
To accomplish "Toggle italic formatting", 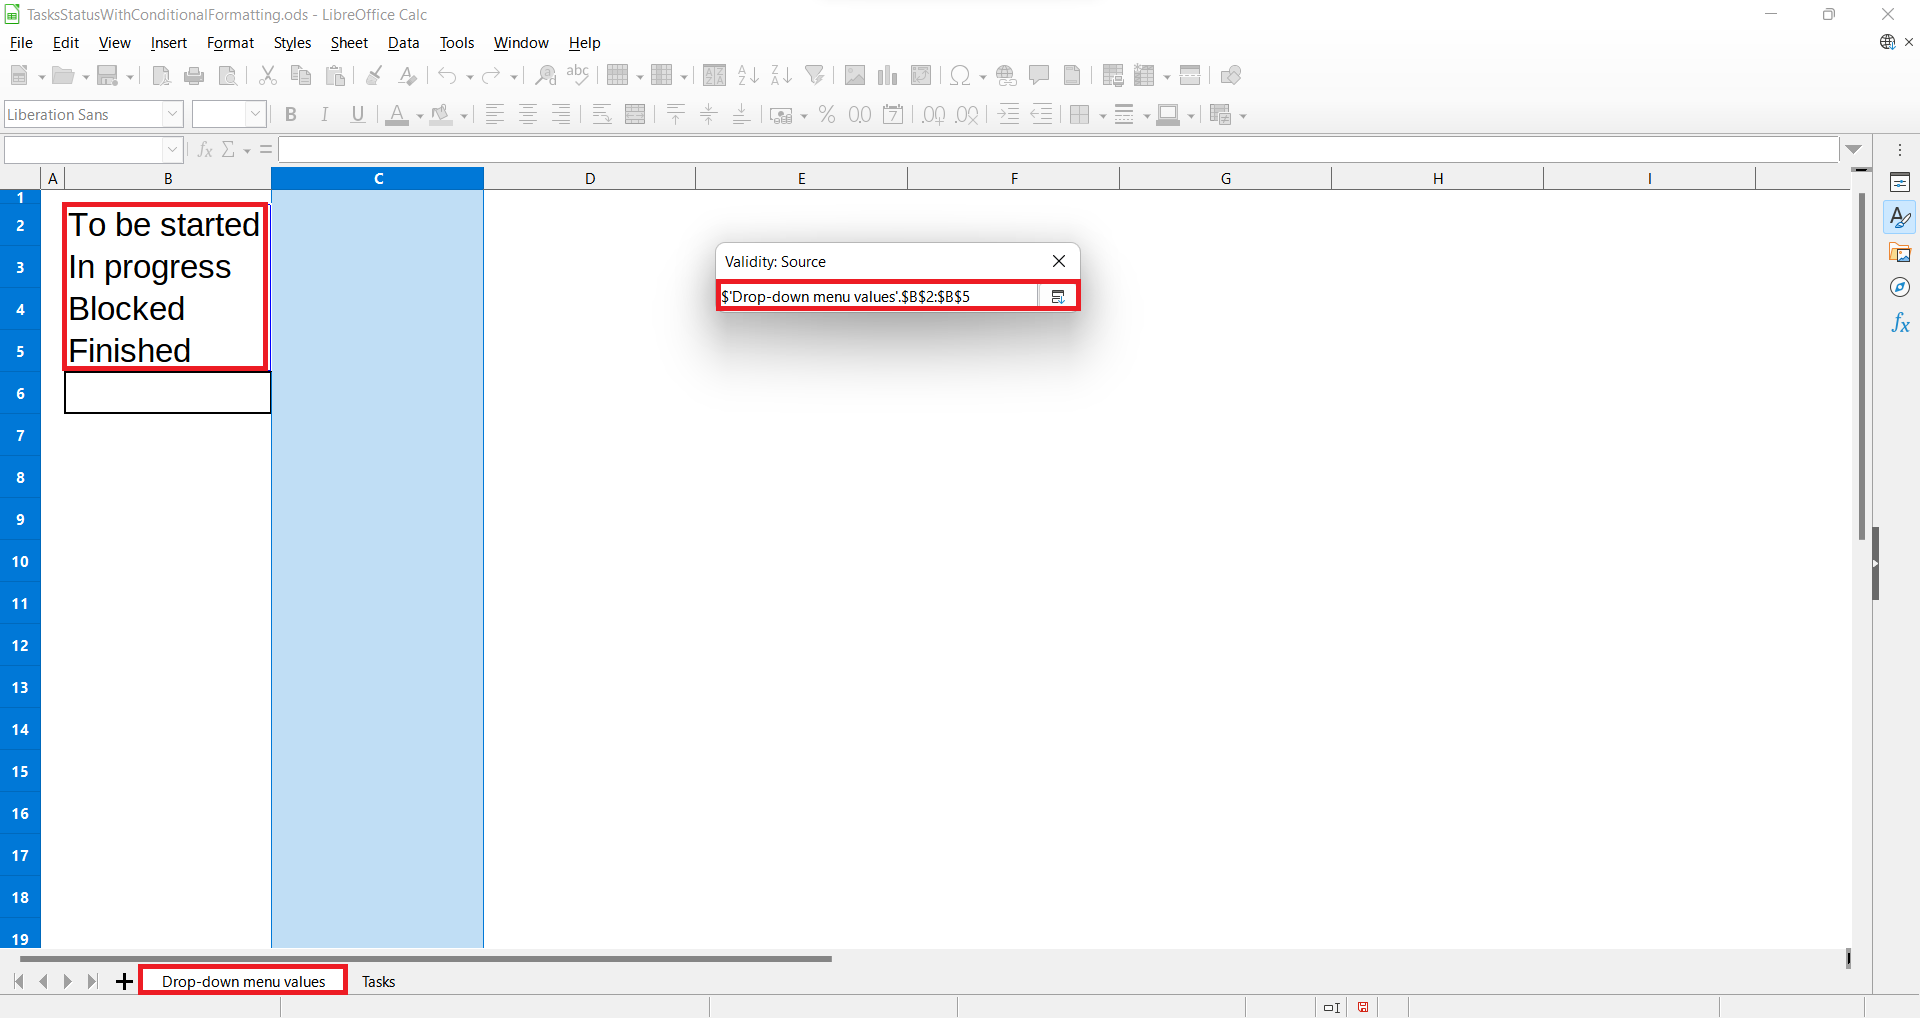I will pos(325,114).
